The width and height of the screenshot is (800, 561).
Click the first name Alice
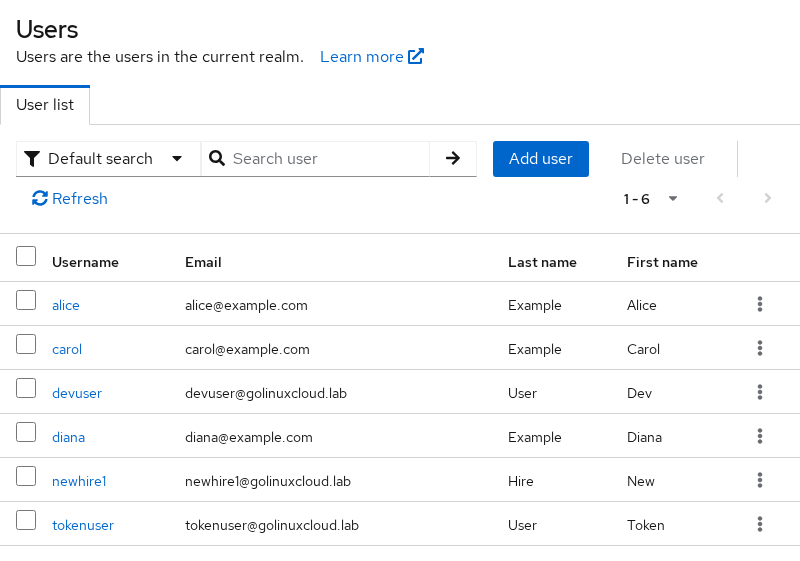[641, 305]
